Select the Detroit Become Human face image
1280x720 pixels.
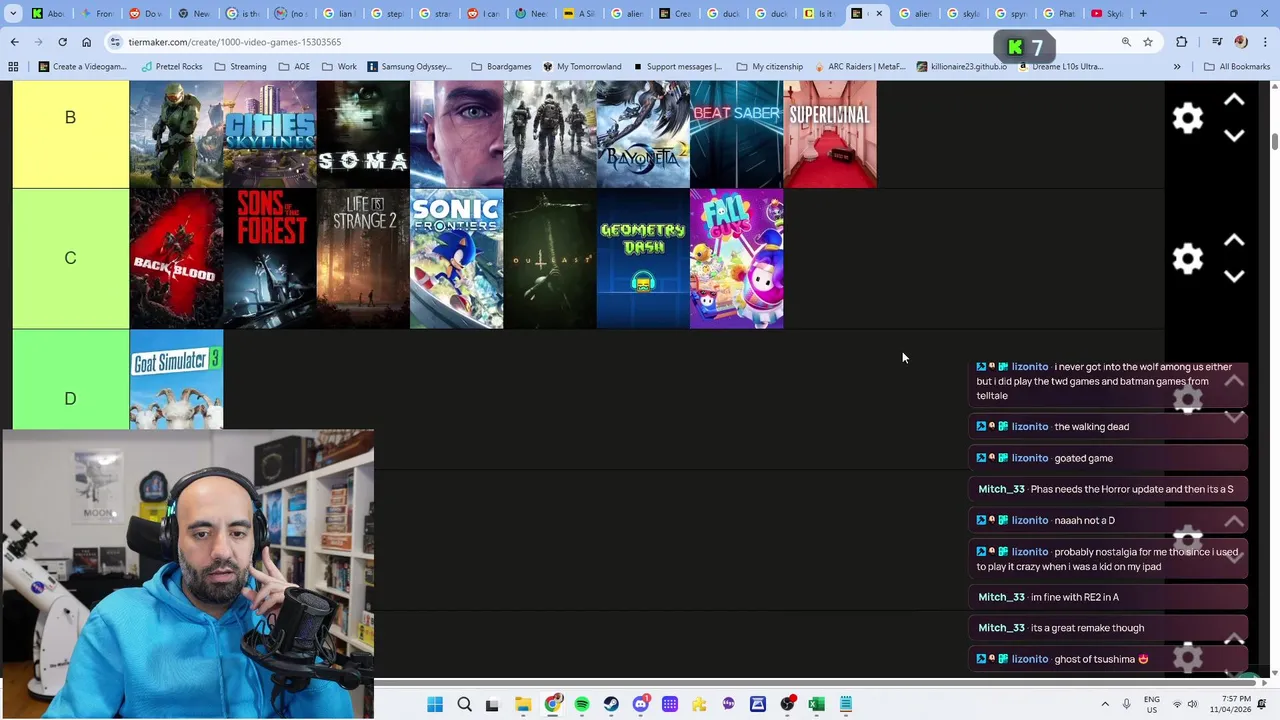click(457, 134)
